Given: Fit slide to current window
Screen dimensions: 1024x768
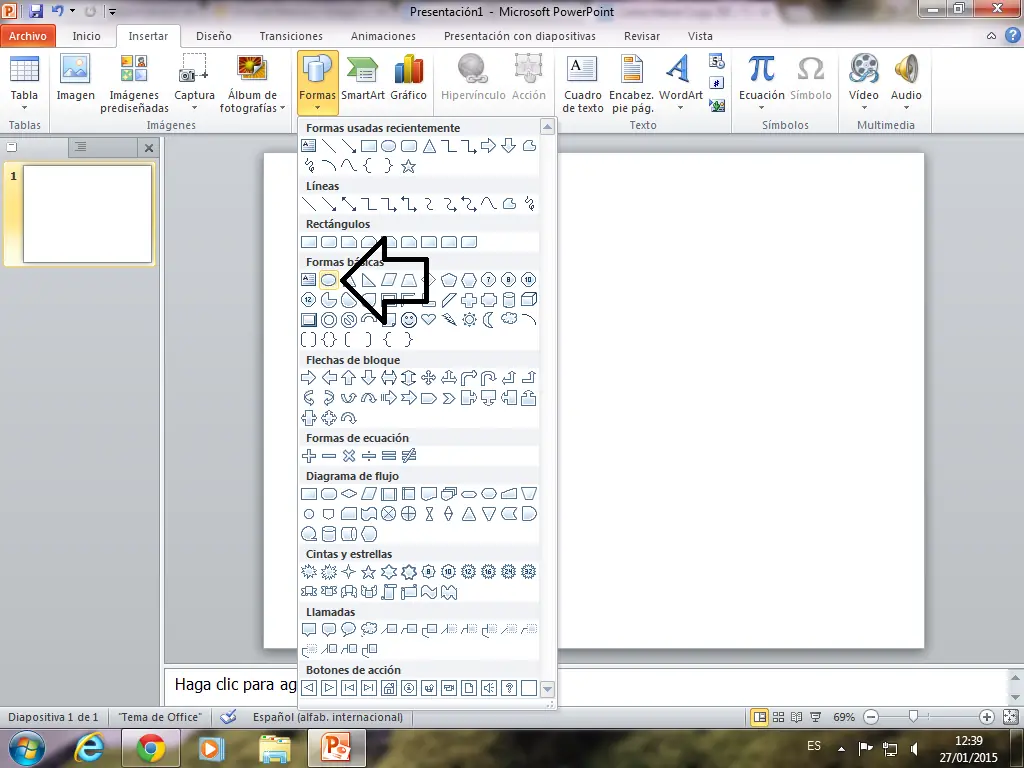Looking at the screenshot, I should 1010,717.
